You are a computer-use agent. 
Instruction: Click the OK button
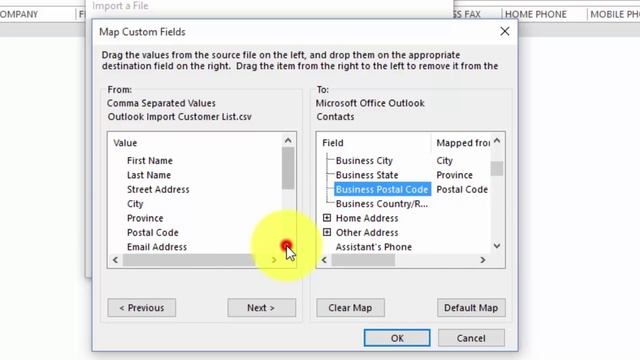point(397,338)
